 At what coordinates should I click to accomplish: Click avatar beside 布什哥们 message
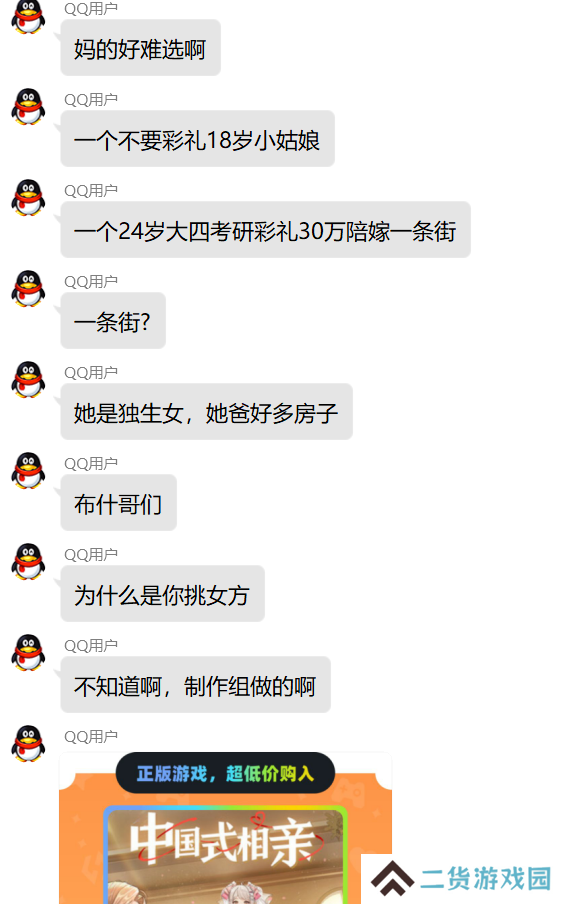(28, 471)
